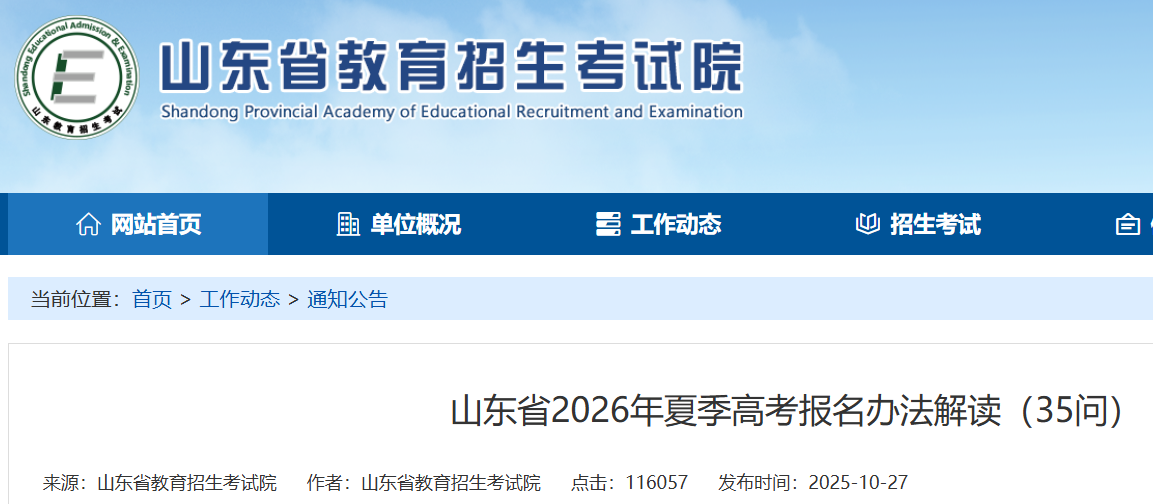Open the 网站首页 navigation menu item
1153x504 pixels.
click(155, 224)
